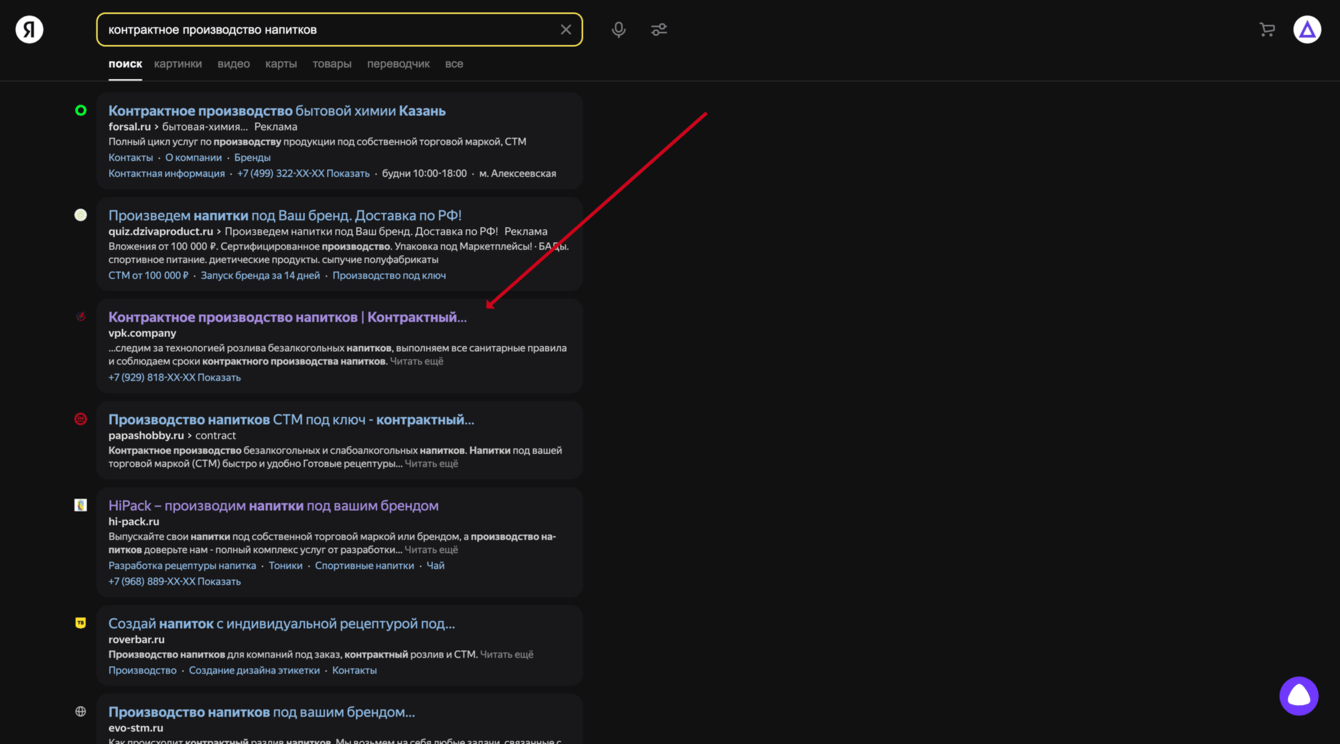Switch to the «товары» tab
The image size is (1340, 744).
[332, 64]
